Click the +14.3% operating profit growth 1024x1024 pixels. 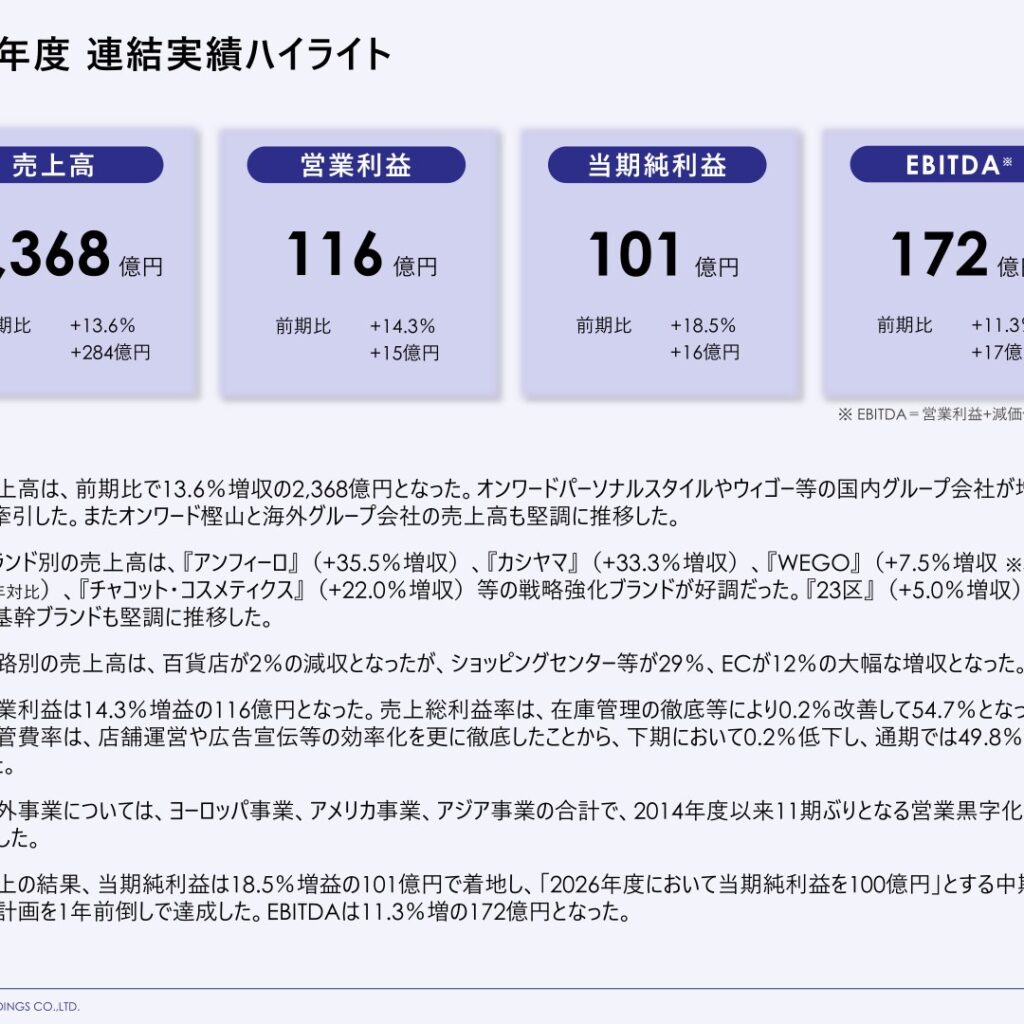[x=402, y=326]
